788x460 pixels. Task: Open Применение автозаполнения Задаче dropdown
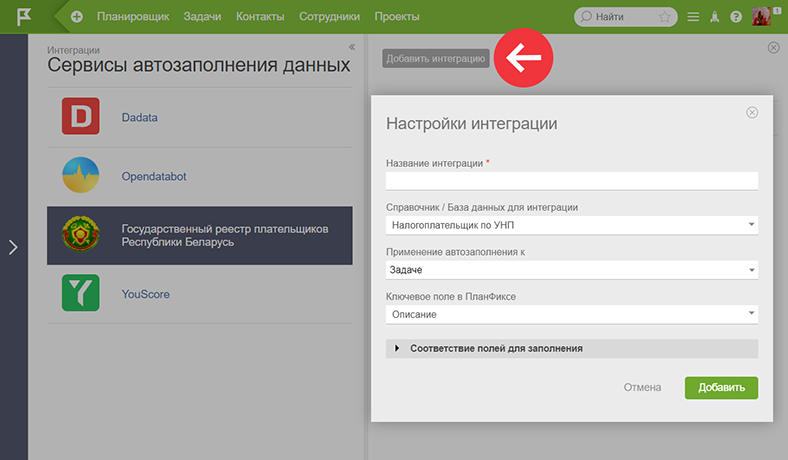pyautogui.click(x=572, y=270)
